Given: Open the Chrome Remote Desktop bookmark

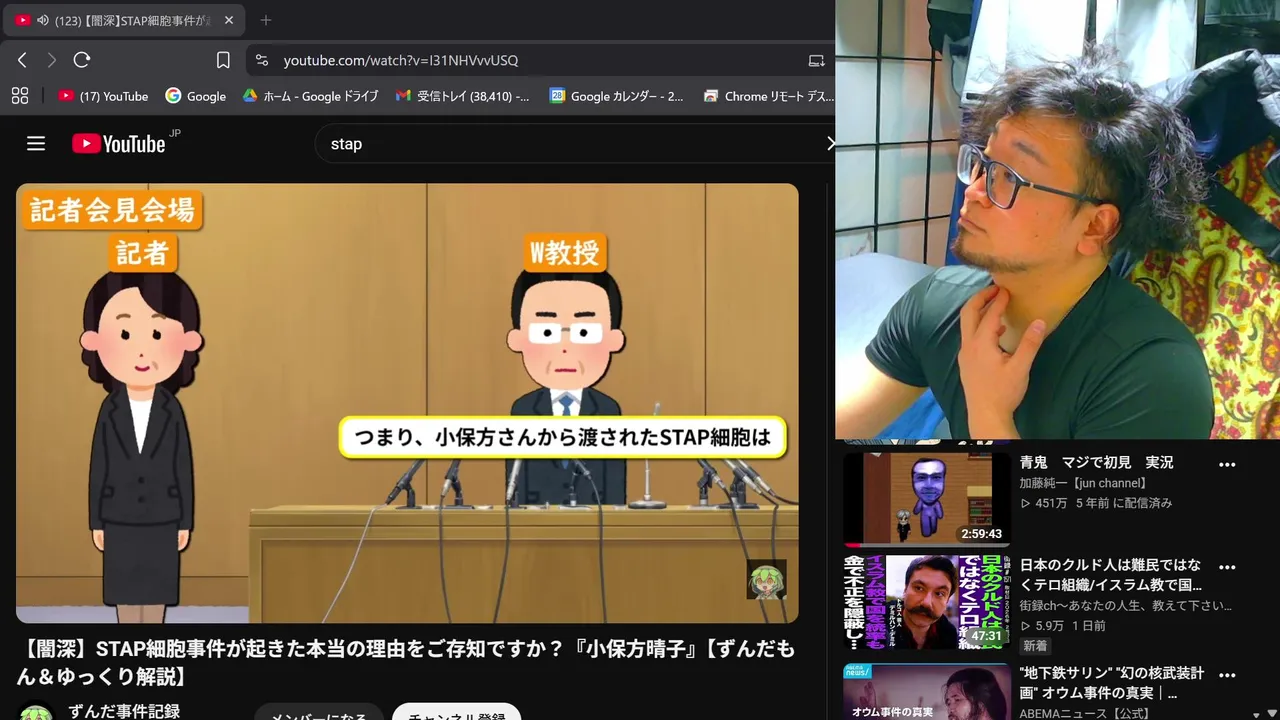Looking at the screenshot, I should pos(768,96).
